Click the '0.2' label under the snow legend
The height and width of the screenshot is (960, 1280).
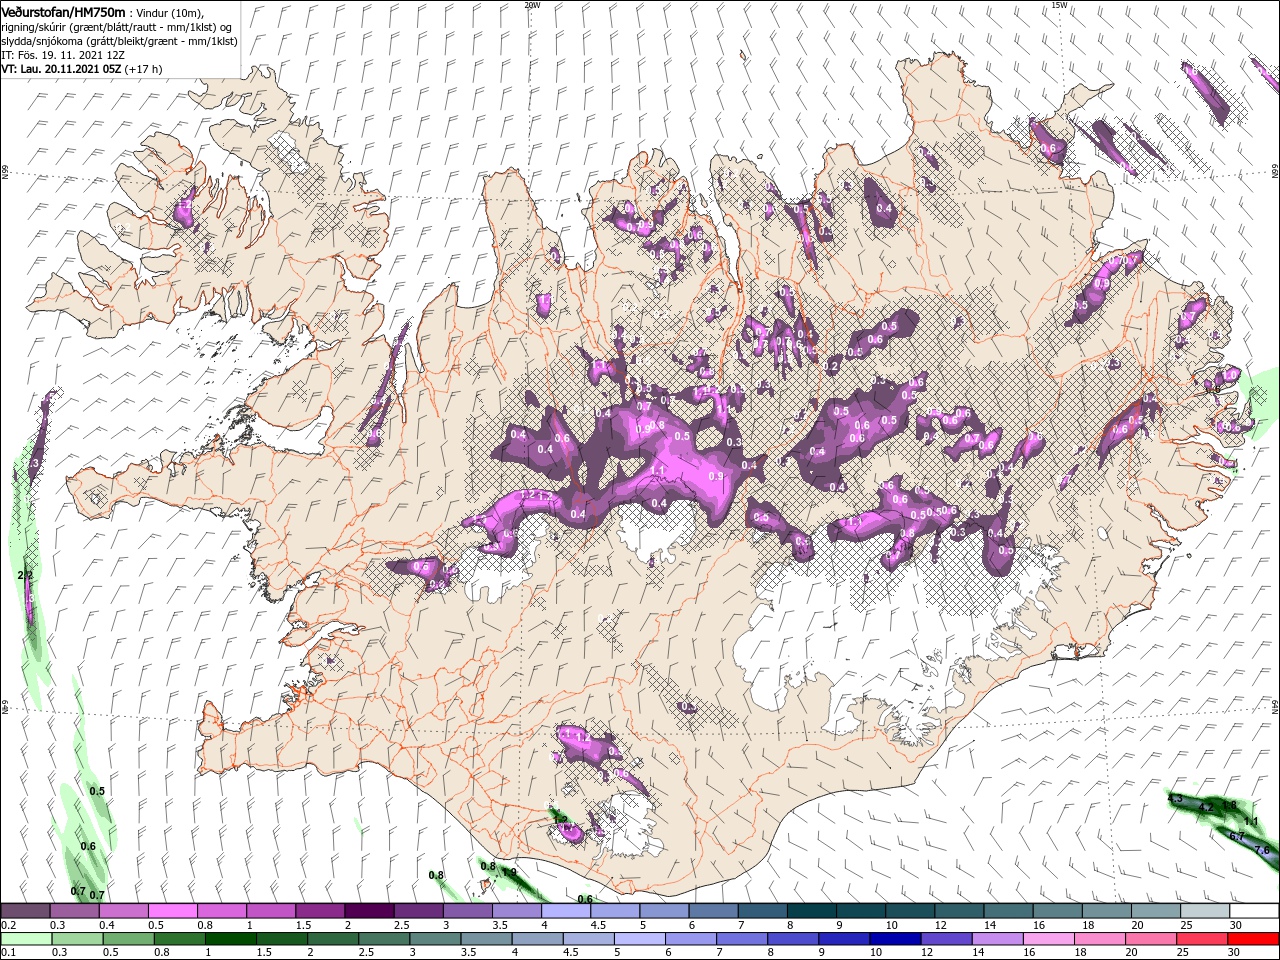click(8, 925)
